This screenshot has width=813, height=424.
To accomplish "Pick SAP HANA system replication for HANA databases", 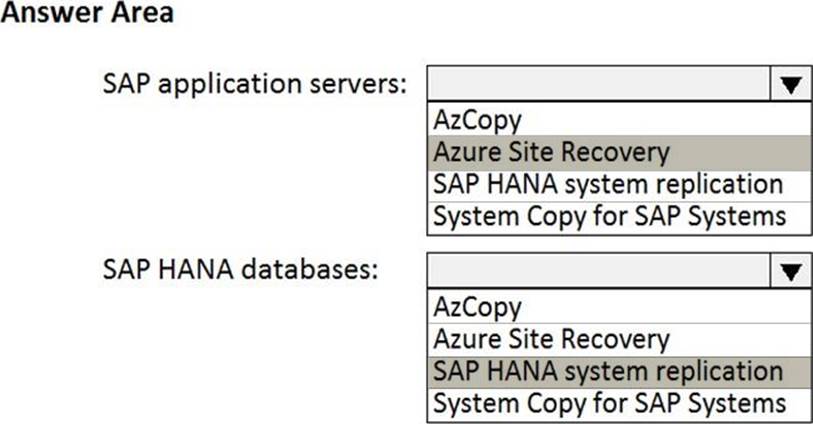I will pos(608,370).
